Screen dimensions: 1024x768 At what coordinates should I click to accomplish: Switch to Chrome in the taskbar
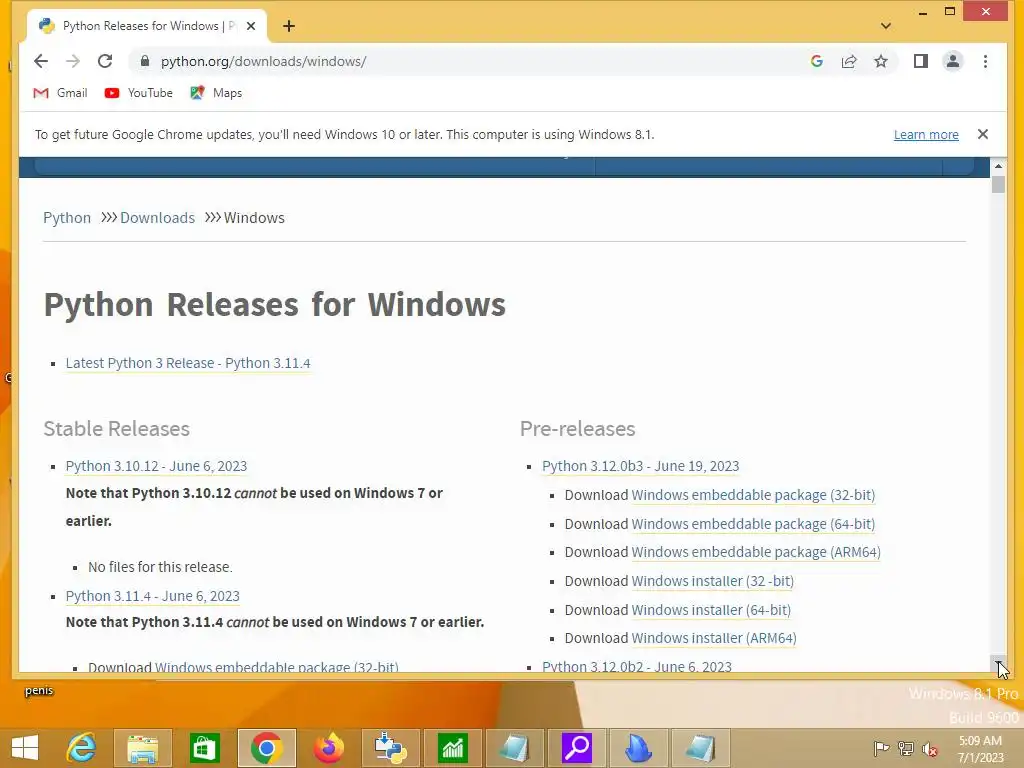coord(266,748)
